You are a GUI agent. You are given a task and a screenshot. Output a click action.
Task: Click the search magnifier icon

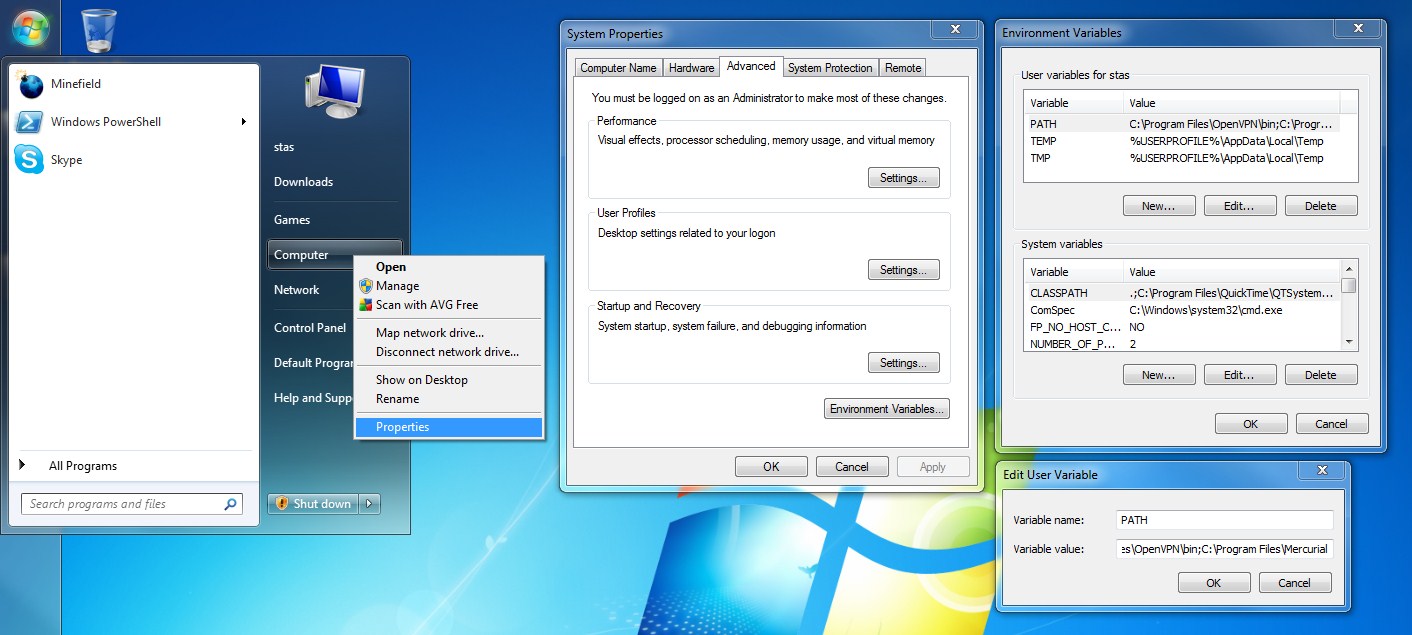tap(230, 504)
